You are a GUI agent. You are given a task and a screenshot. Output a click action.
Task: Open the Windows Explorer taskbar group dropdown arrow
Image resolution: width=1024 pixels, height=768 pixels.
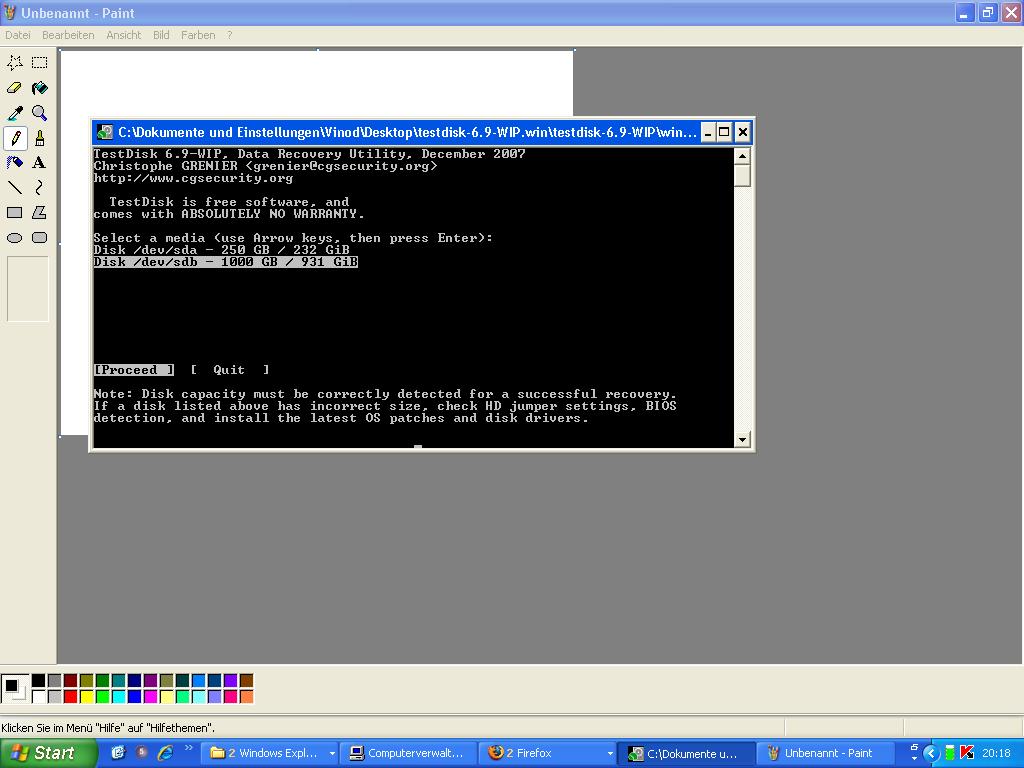pyautogui.click(x=332, y=754)
